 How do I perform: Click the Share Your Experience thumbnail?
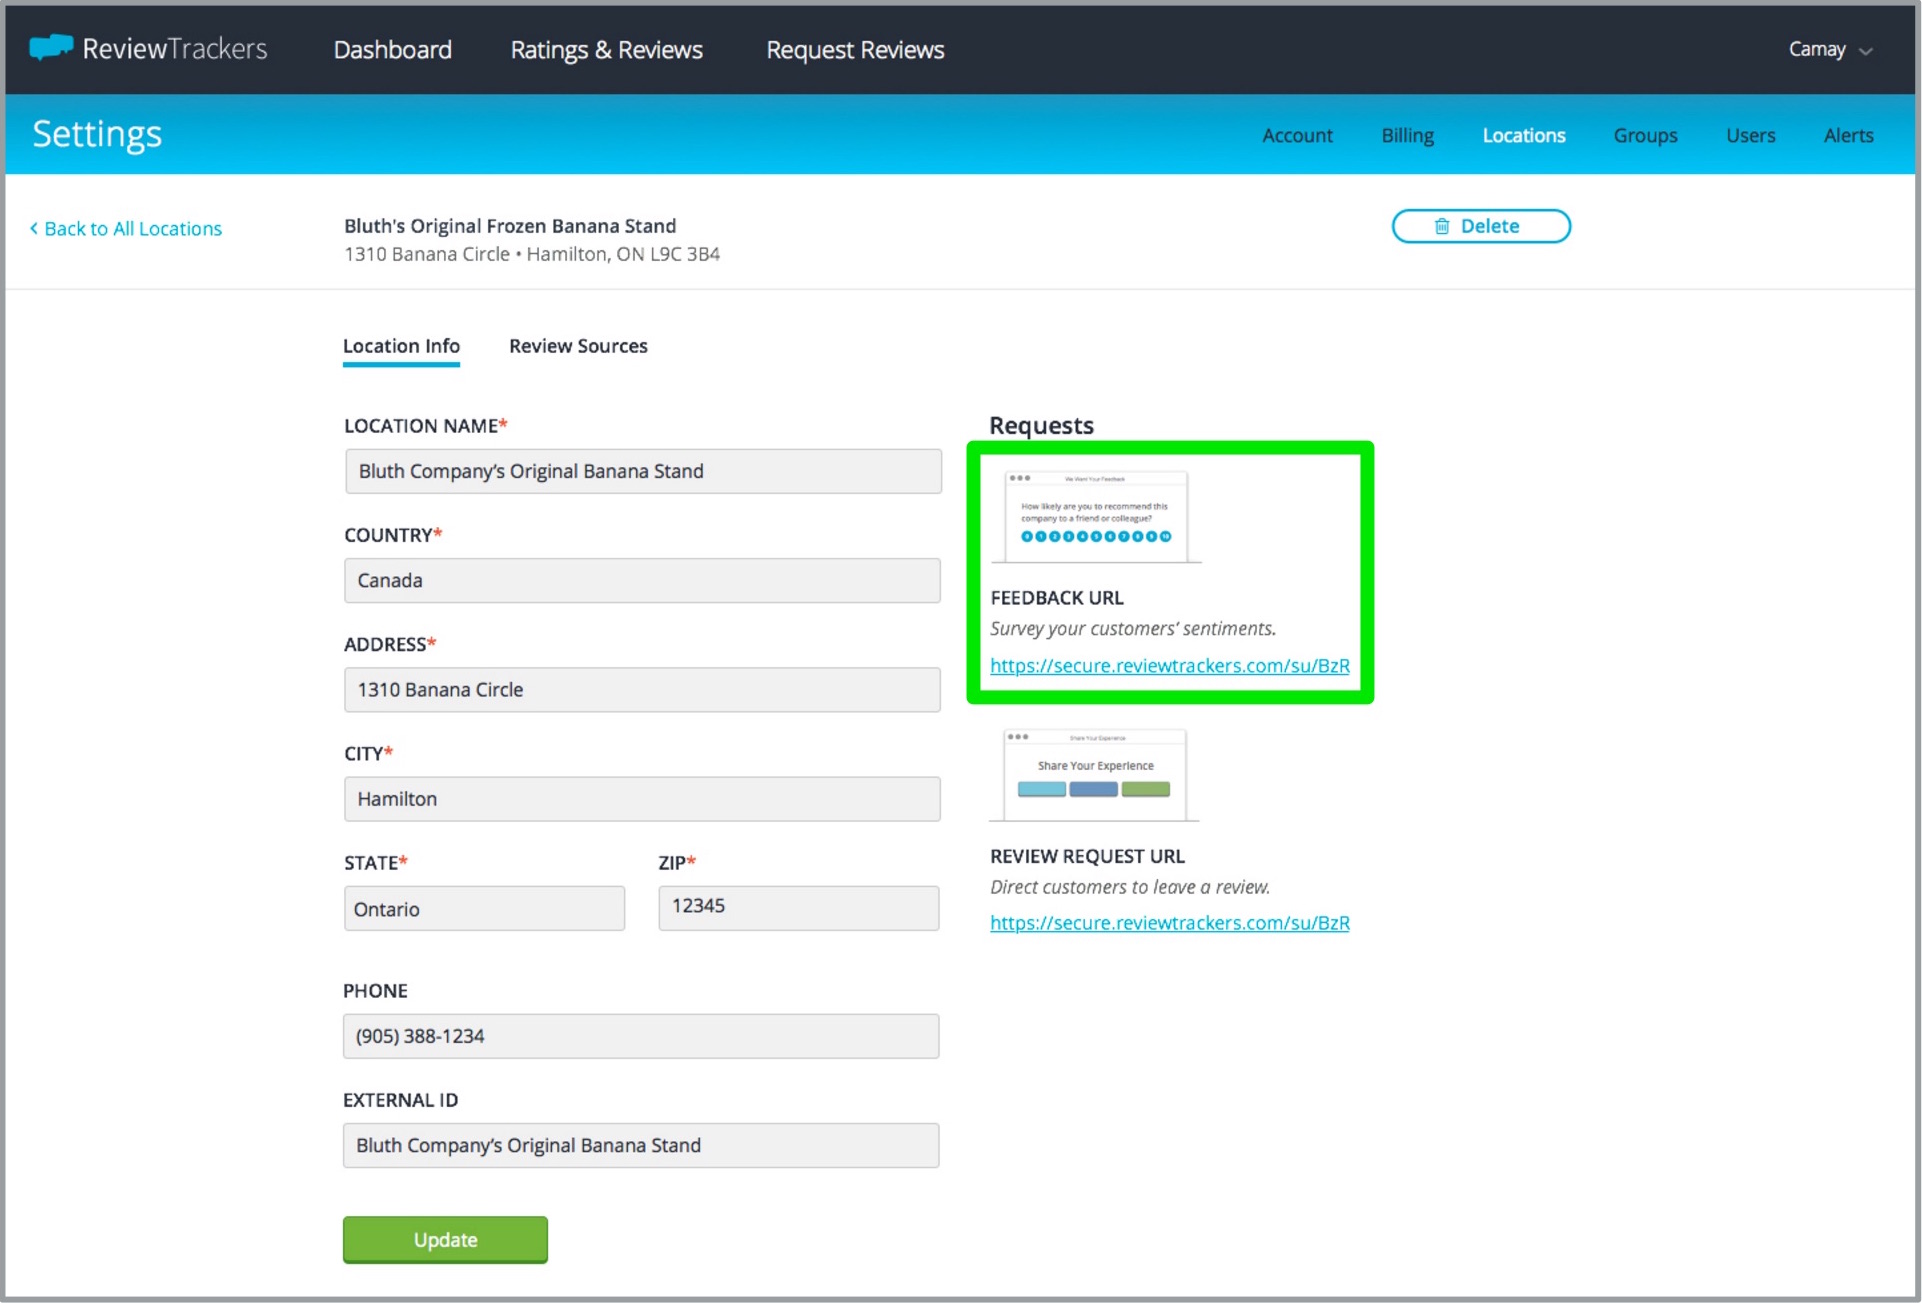coord(1094,775)
